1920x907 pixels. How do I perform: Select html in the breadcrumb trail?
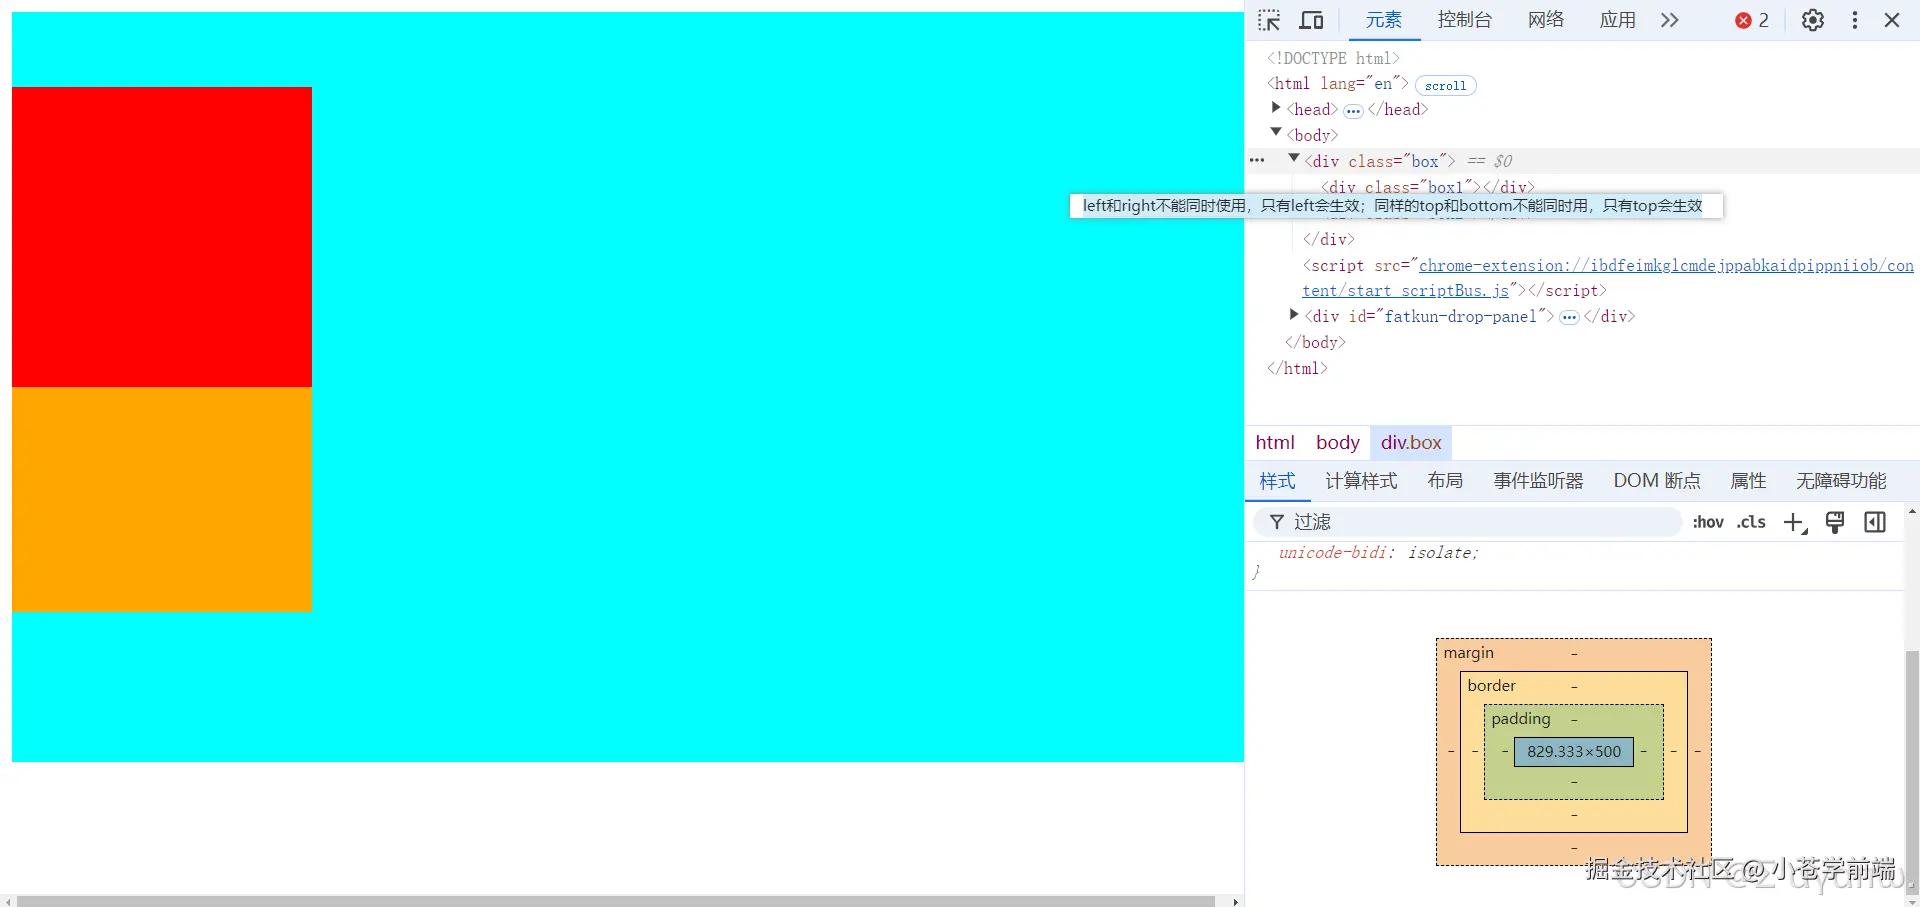tap(1275, 442)
